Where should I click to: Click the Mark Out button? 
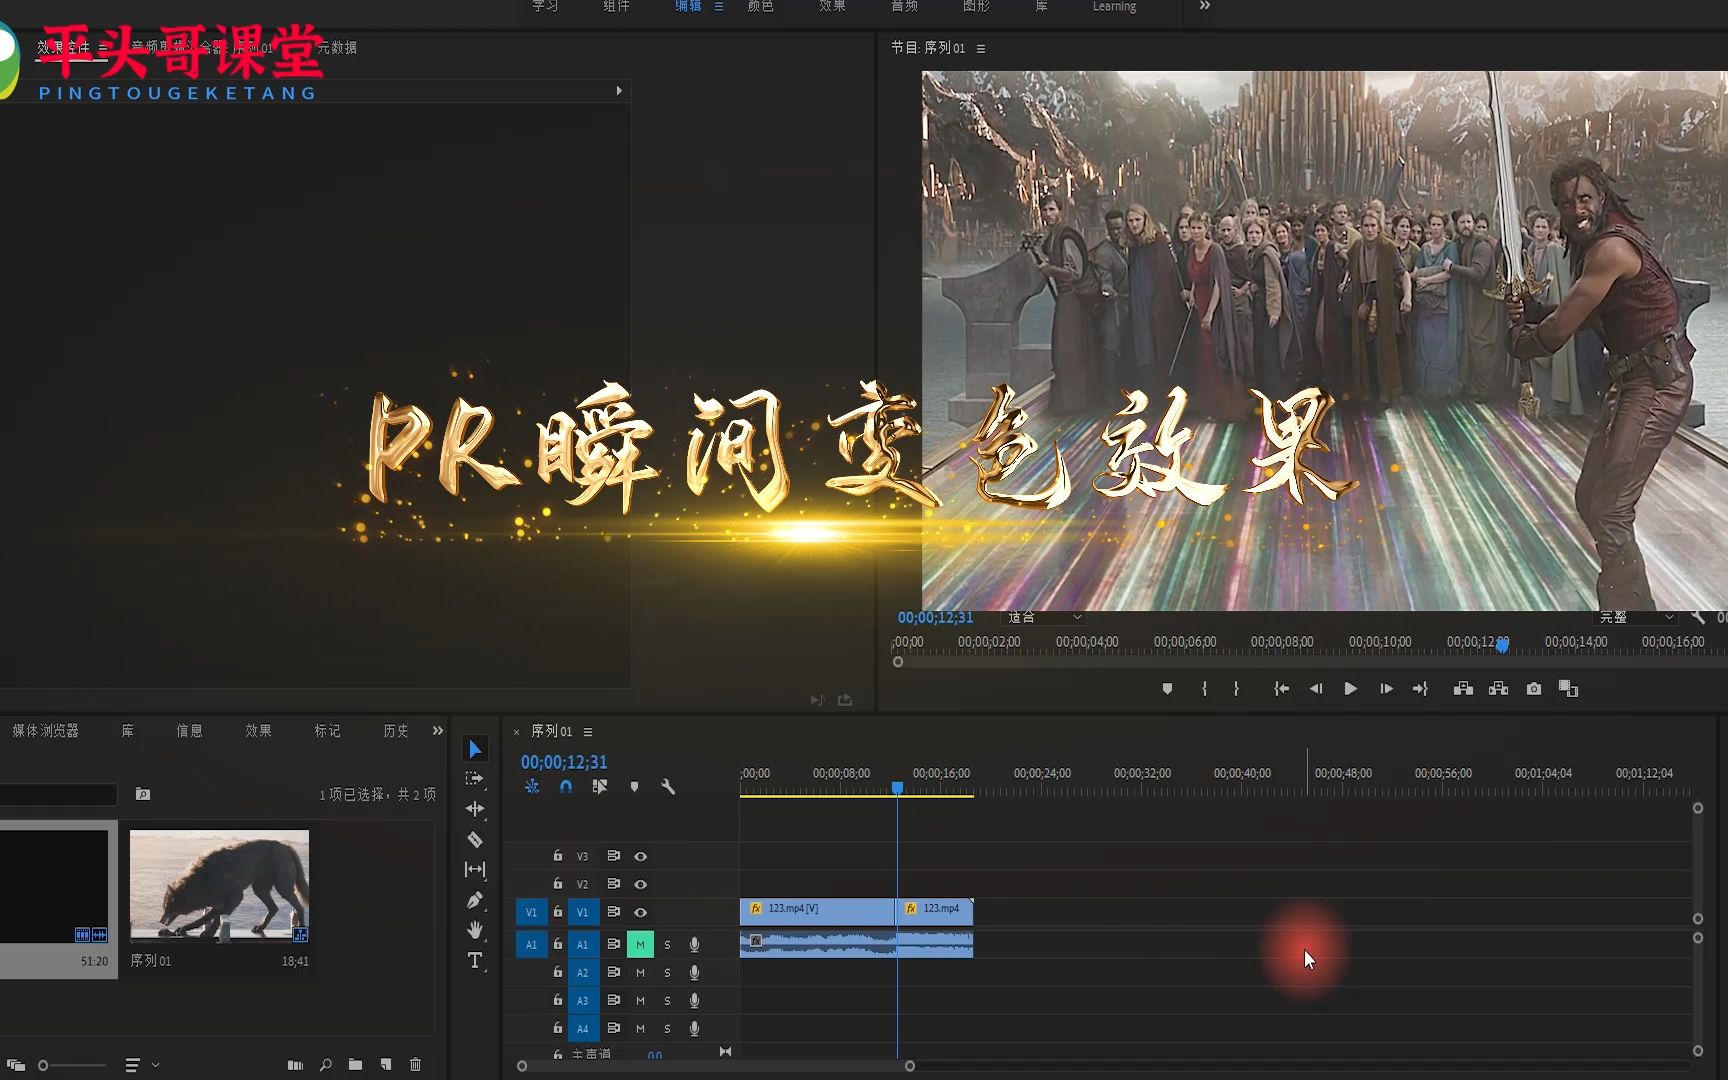pos(1237,689)
